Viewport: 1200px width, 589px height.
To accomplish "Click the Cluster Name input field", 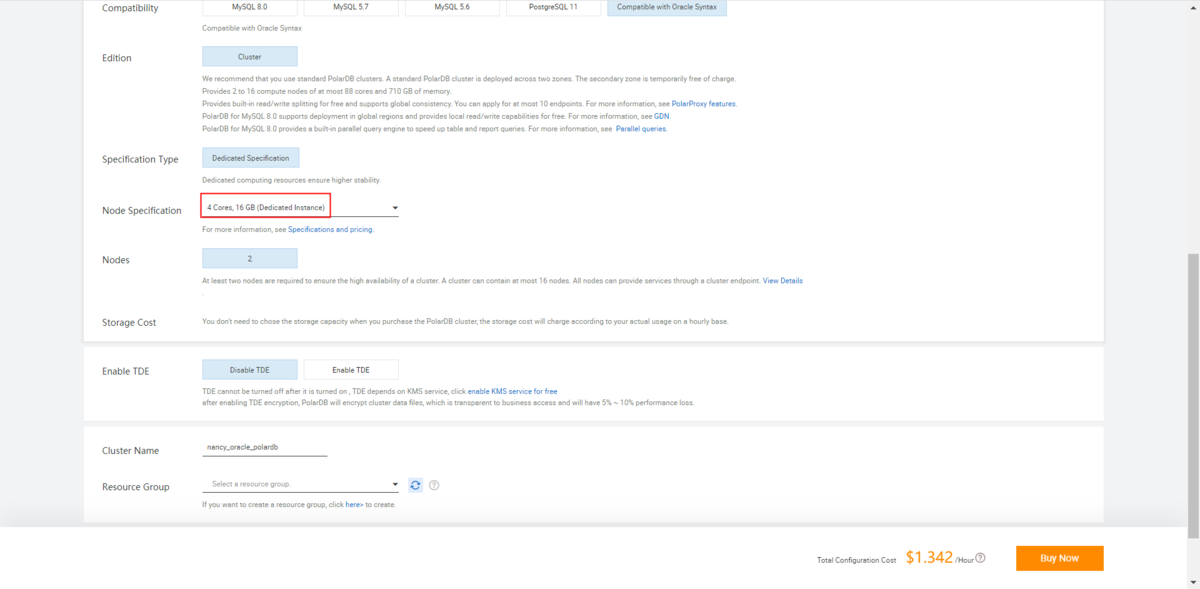I will (x=265, y=448).
